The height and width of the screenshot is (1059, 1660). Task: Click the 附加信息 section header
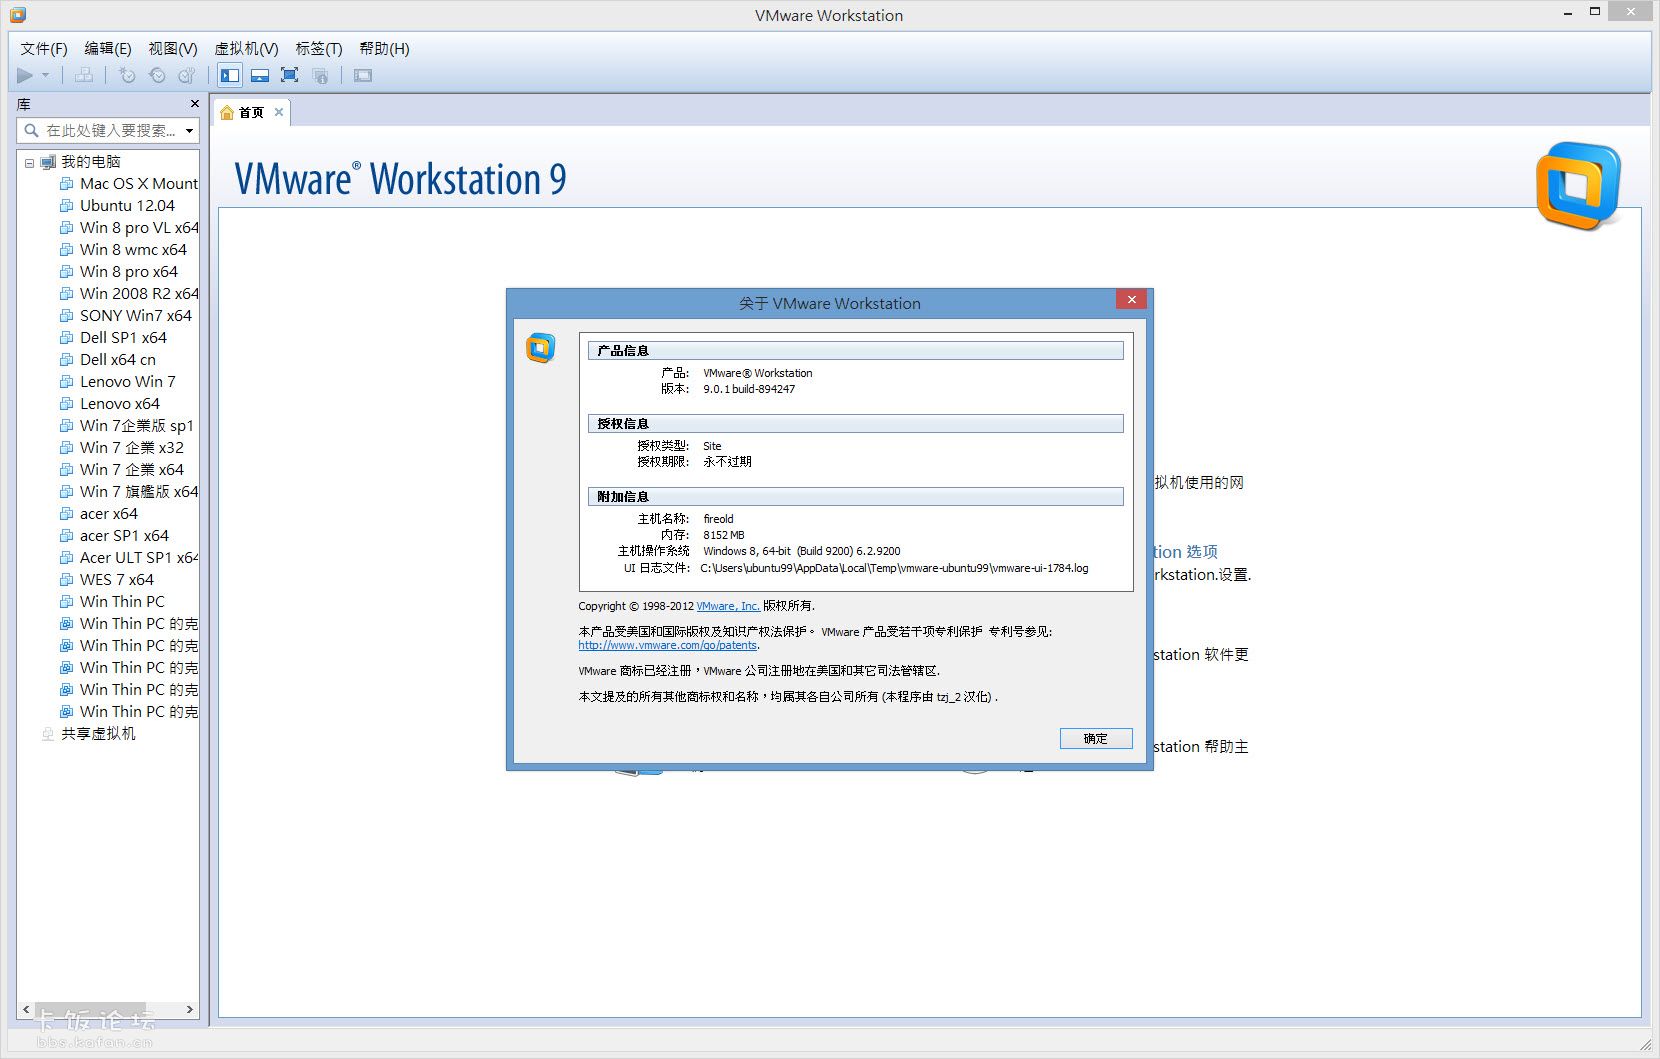tap(855, 496)
